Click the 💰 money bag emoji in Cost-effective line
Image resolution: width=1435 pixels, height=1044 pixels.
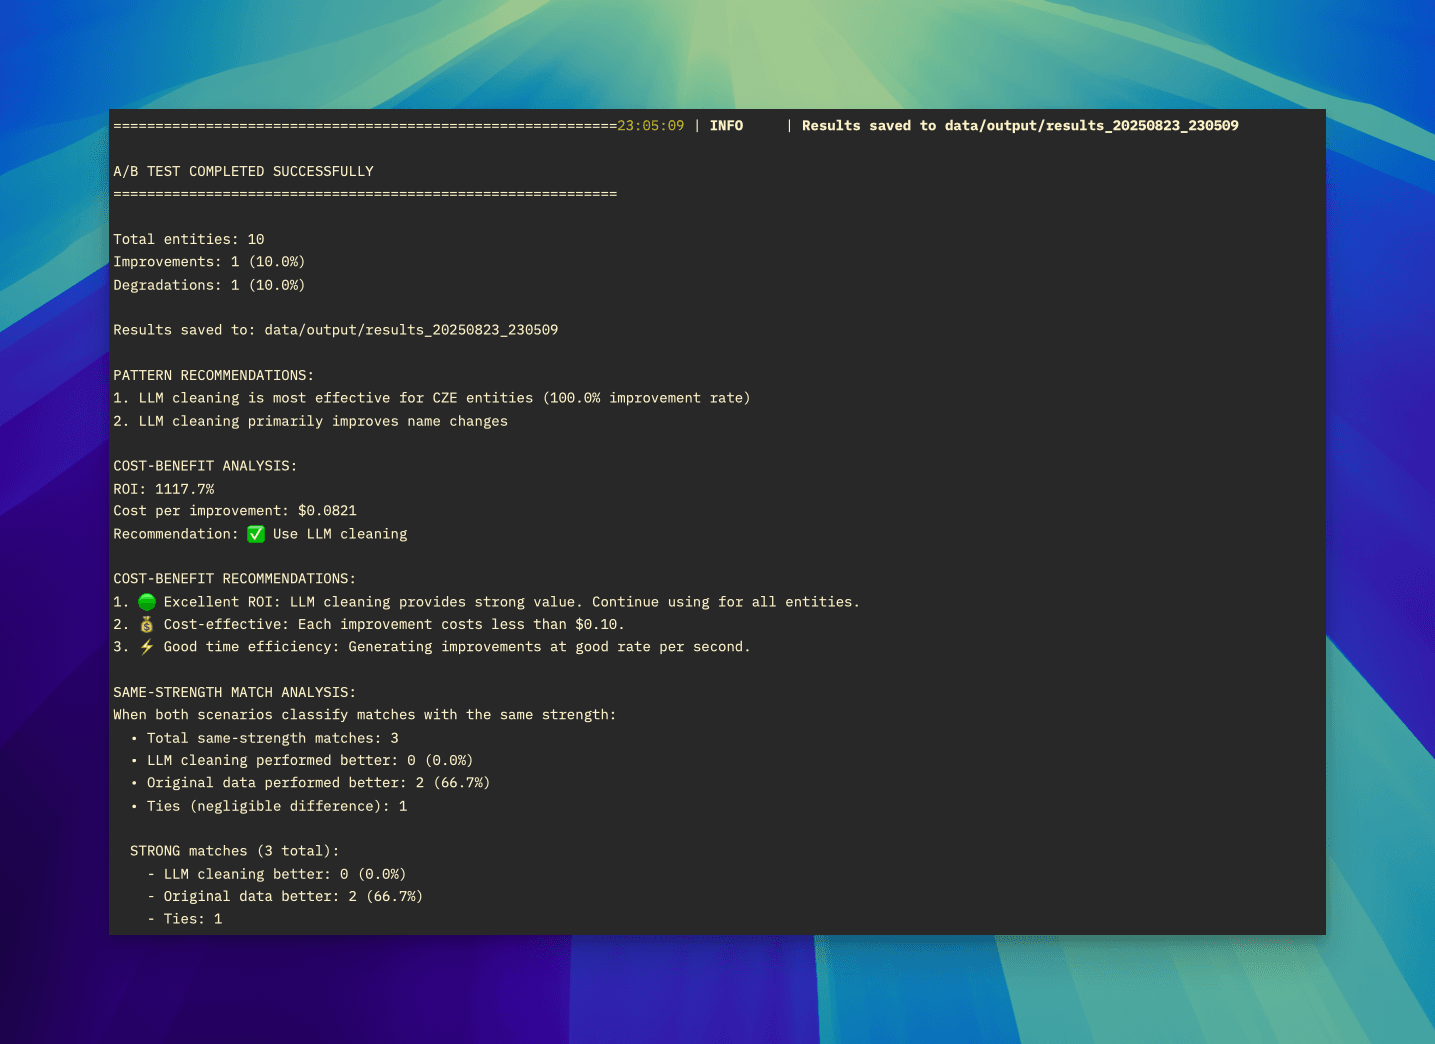pos(146,623)
